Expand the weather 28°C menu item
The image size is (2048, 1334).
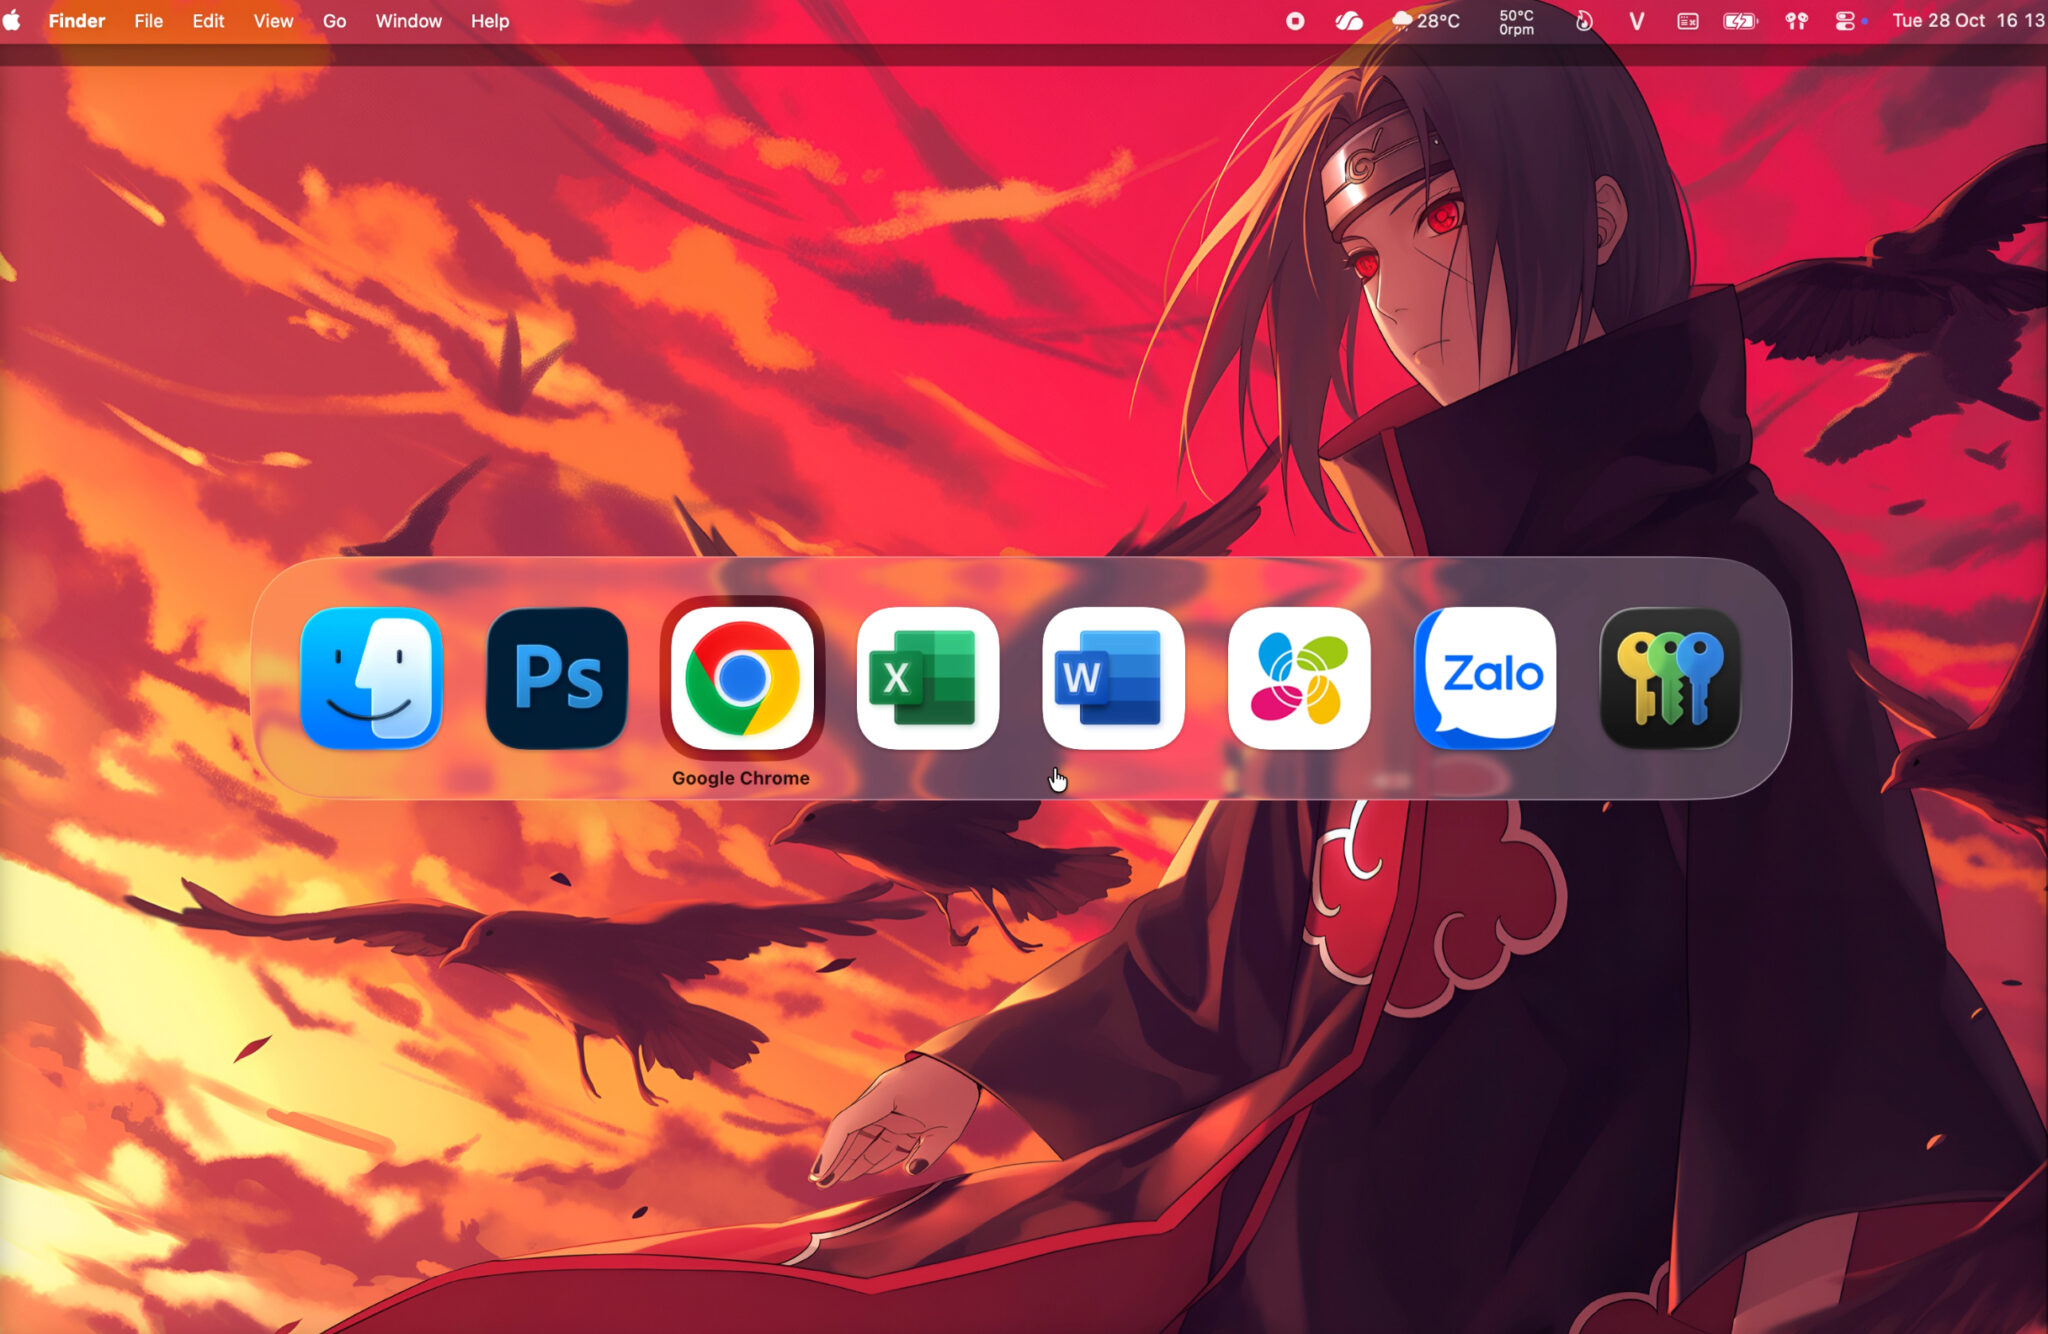pyautogui.click(x=1426, y=21)
